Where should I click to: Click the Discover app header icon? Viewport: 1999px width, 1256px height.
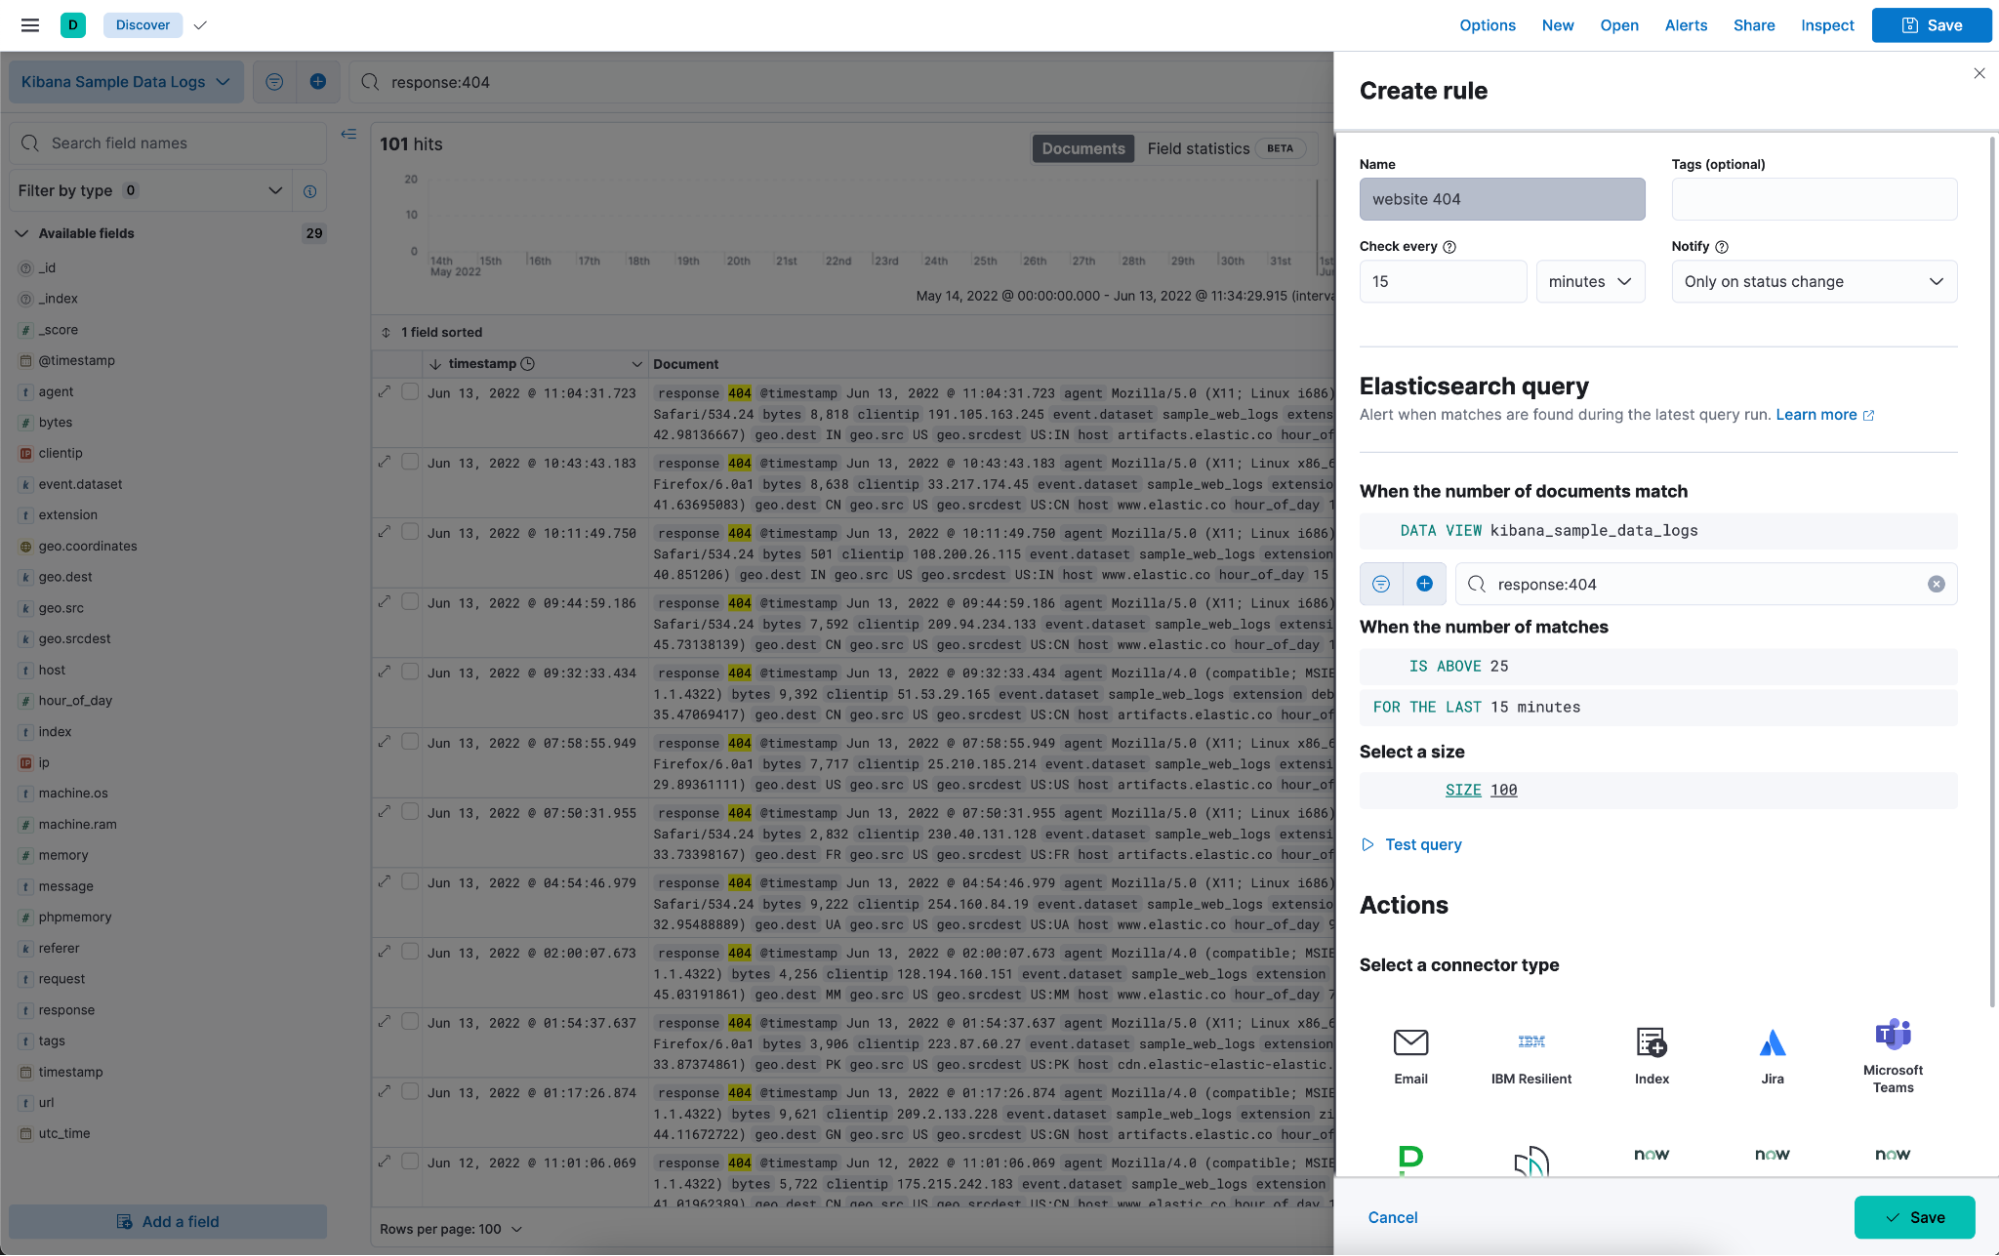coord(72,25)
